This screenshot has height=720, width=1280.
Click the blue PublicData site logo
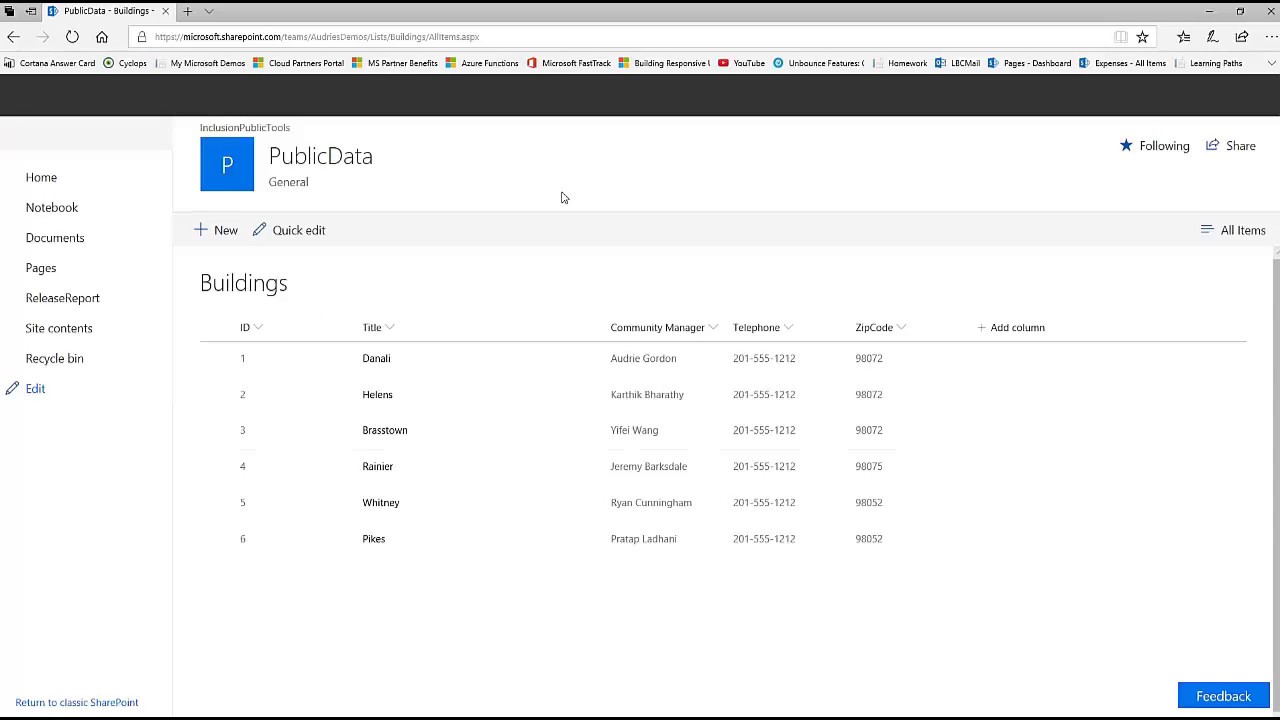point(227,164)
